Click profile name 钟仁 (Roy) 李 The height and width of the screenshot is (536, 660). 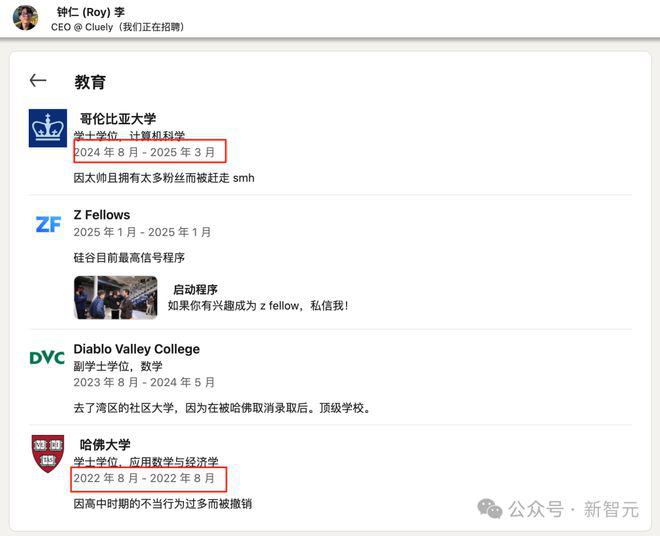pos(90,12)
